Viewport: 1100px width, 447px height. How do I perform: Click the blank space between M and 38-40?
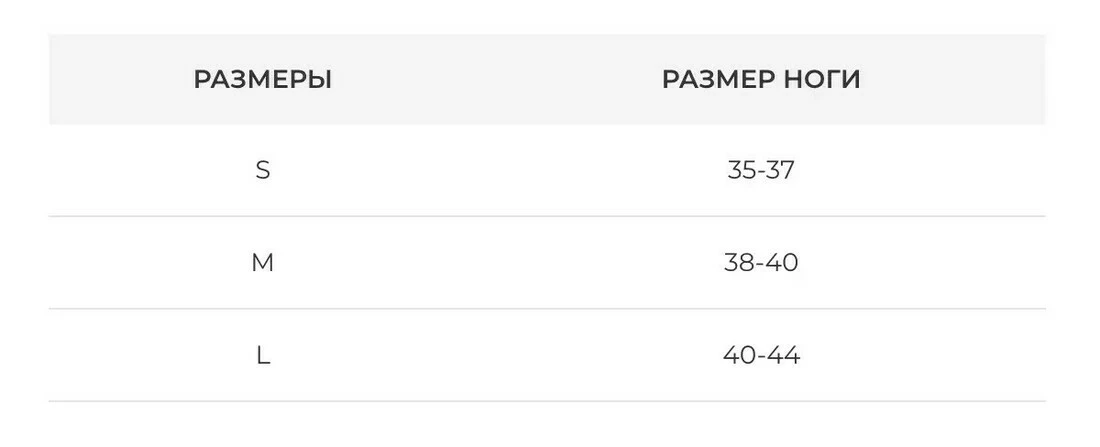[500, 263]
